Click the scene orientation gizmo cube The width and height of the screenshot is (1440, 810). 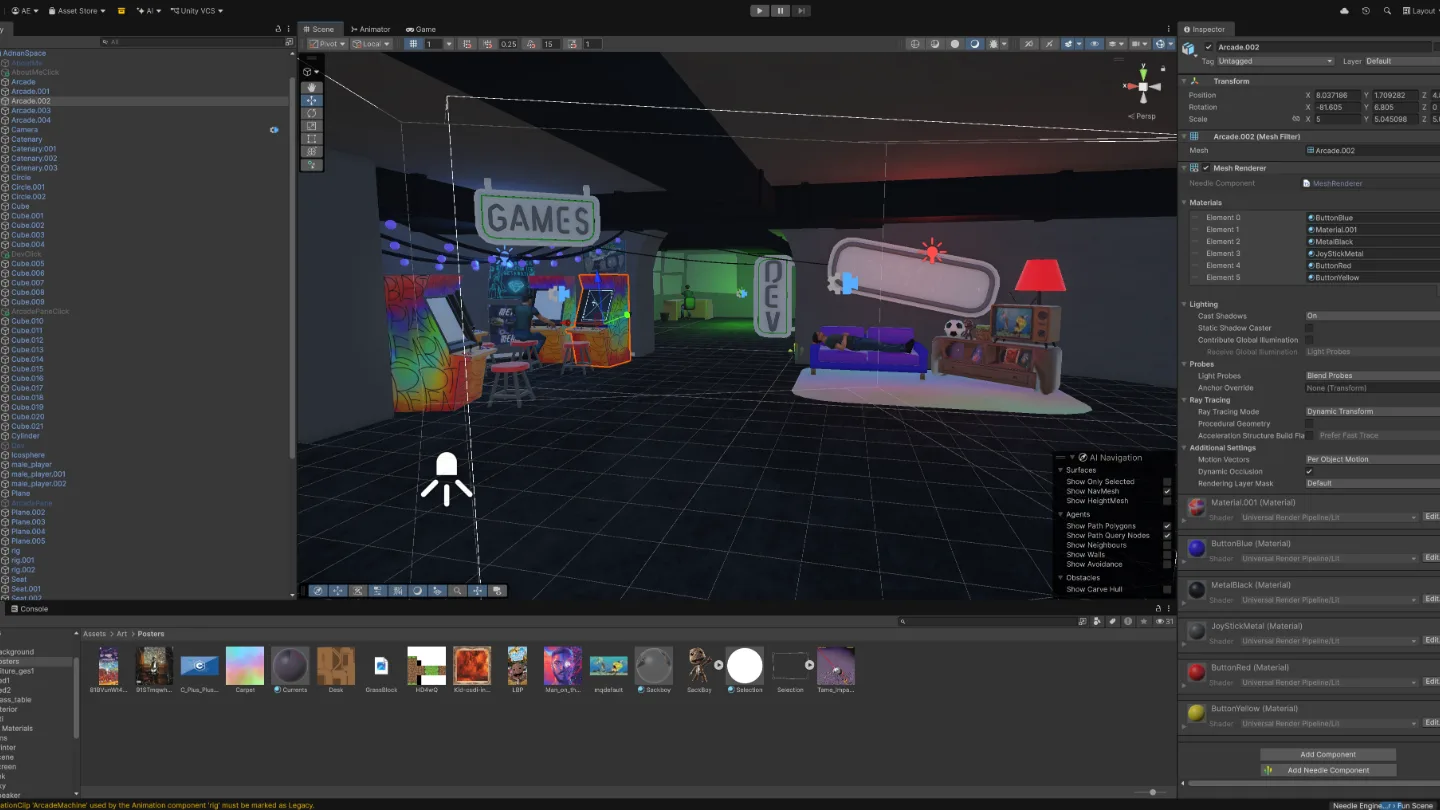(x=1144, y=87)
